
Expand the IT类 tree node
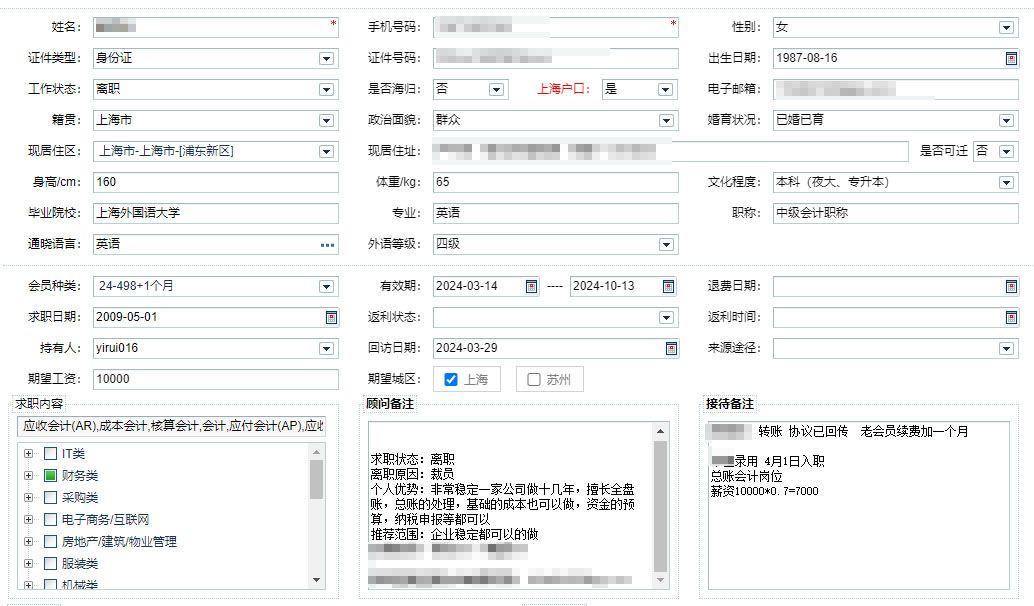click(28, 454)
